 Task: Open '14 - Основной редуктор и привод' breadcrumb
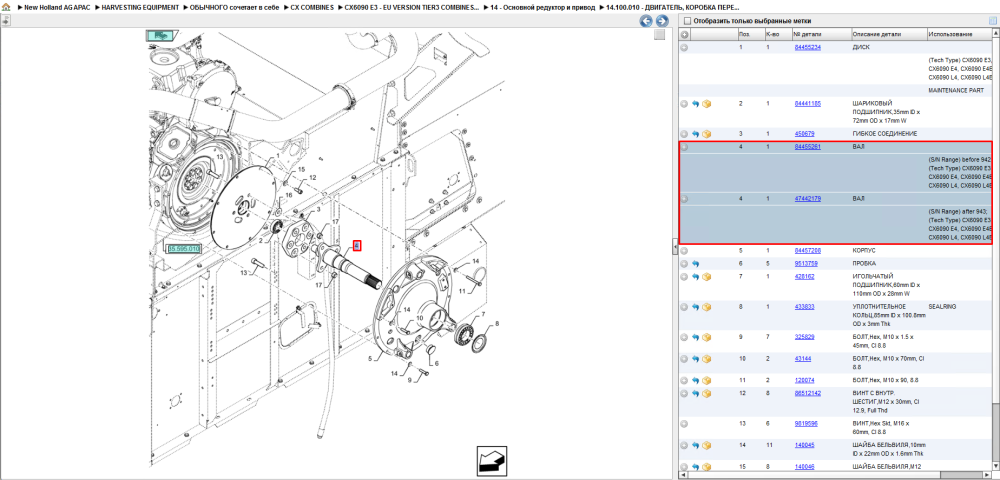pos(543,6)
